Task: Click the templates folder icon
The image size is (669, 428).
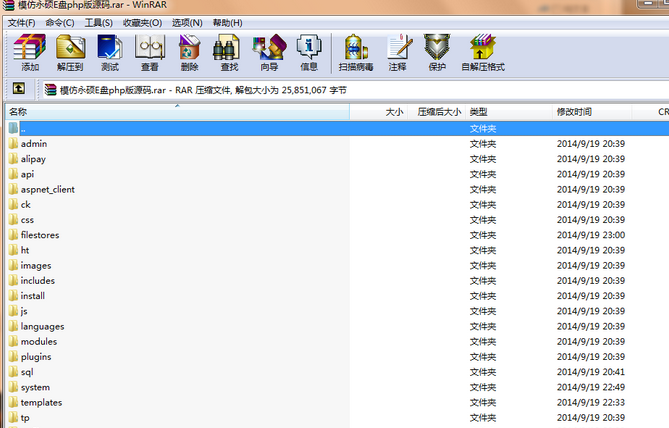Action: coord(13,402)
